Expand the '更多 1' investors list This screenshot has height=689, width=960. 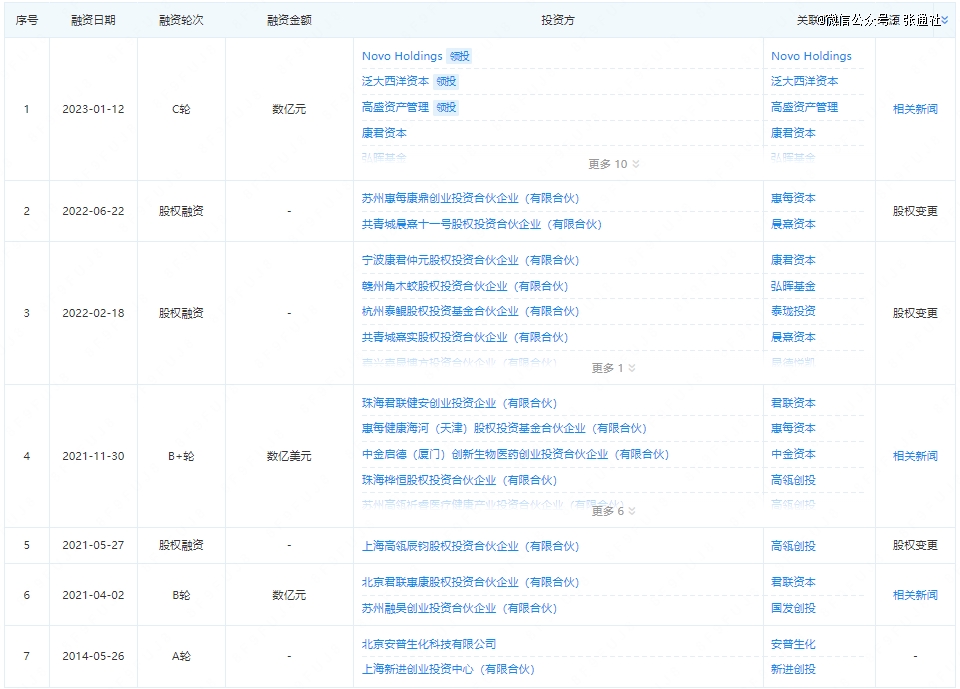tap(613, 368)
